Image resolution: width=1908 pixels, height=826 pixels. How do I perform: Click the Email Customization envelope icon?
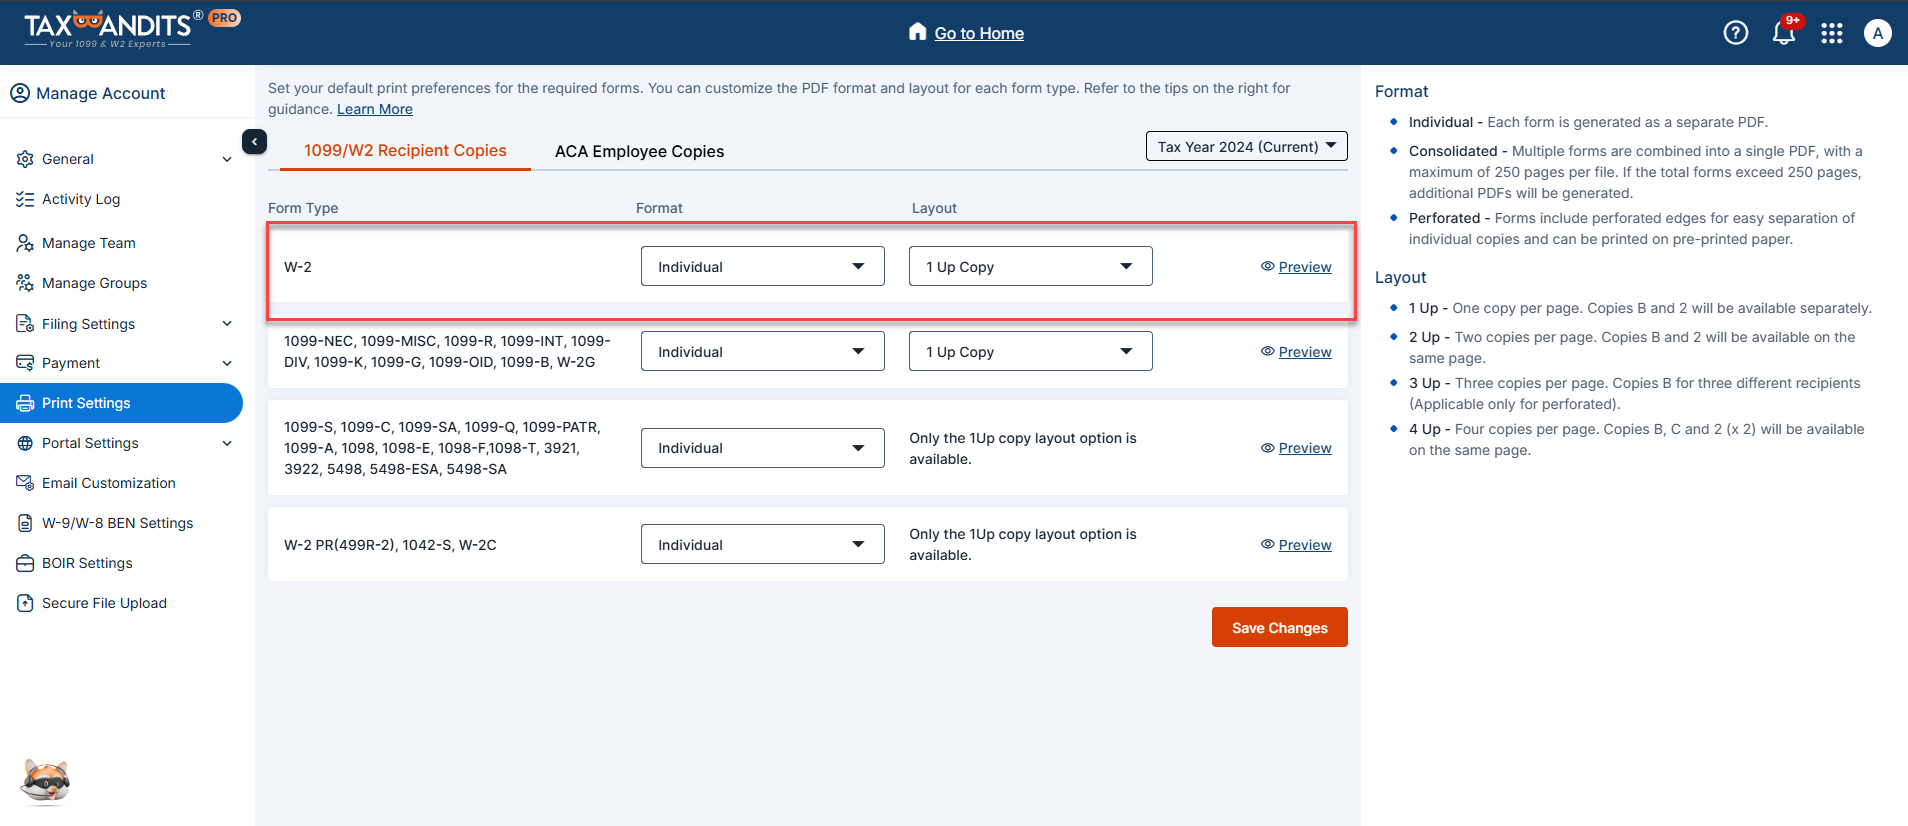coord(25,483)
